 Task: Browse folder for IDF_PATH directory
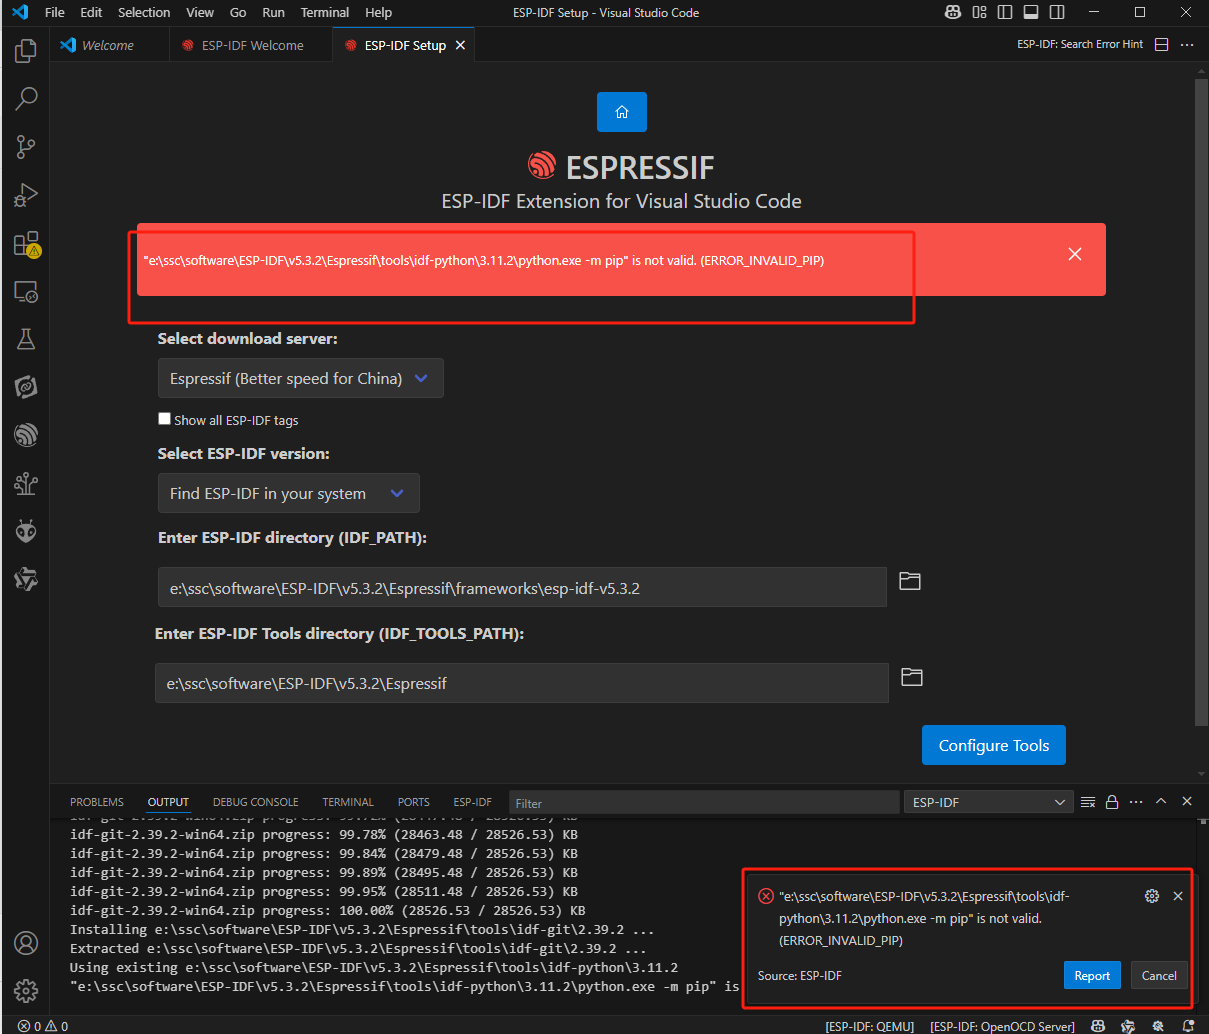coord(910,581)
